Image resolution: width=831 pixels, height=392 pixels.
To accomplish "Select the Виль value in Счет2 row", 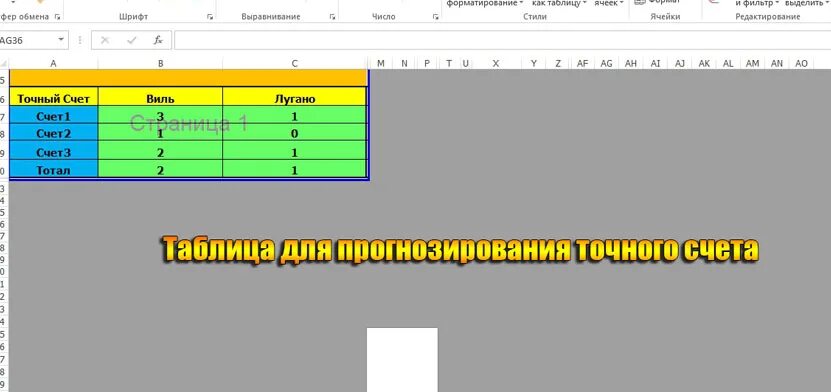I will click(161, 132).
